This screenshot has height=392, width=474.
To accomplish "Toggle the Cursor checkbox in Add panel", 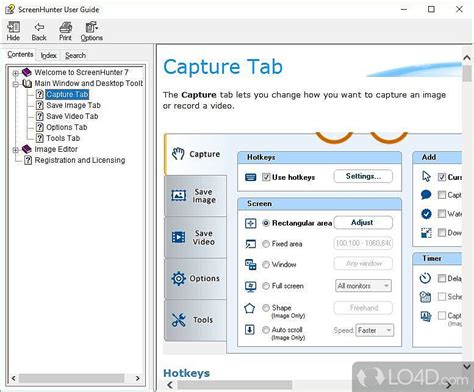I will [442, 177].
